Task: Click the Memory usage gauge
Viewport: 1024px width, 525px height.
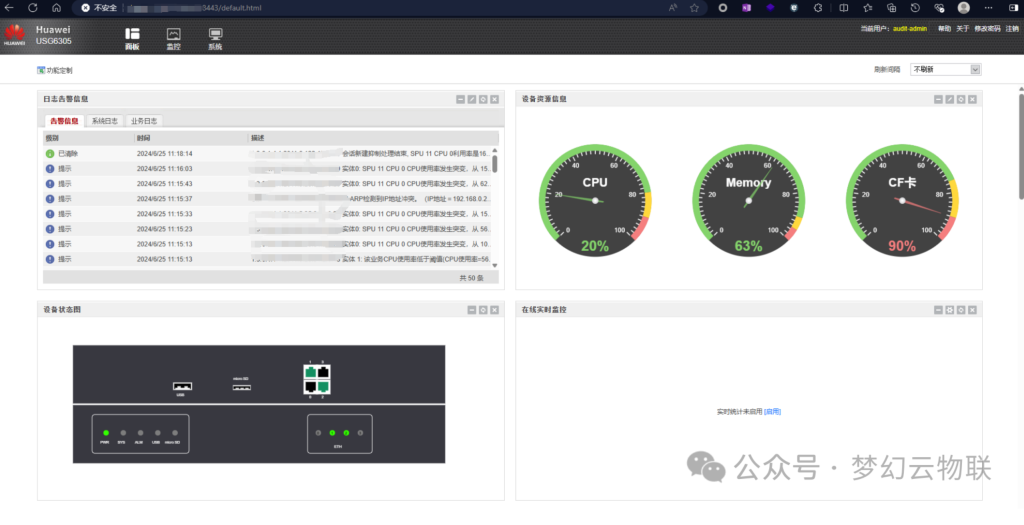Action: (x=748, y=200)
